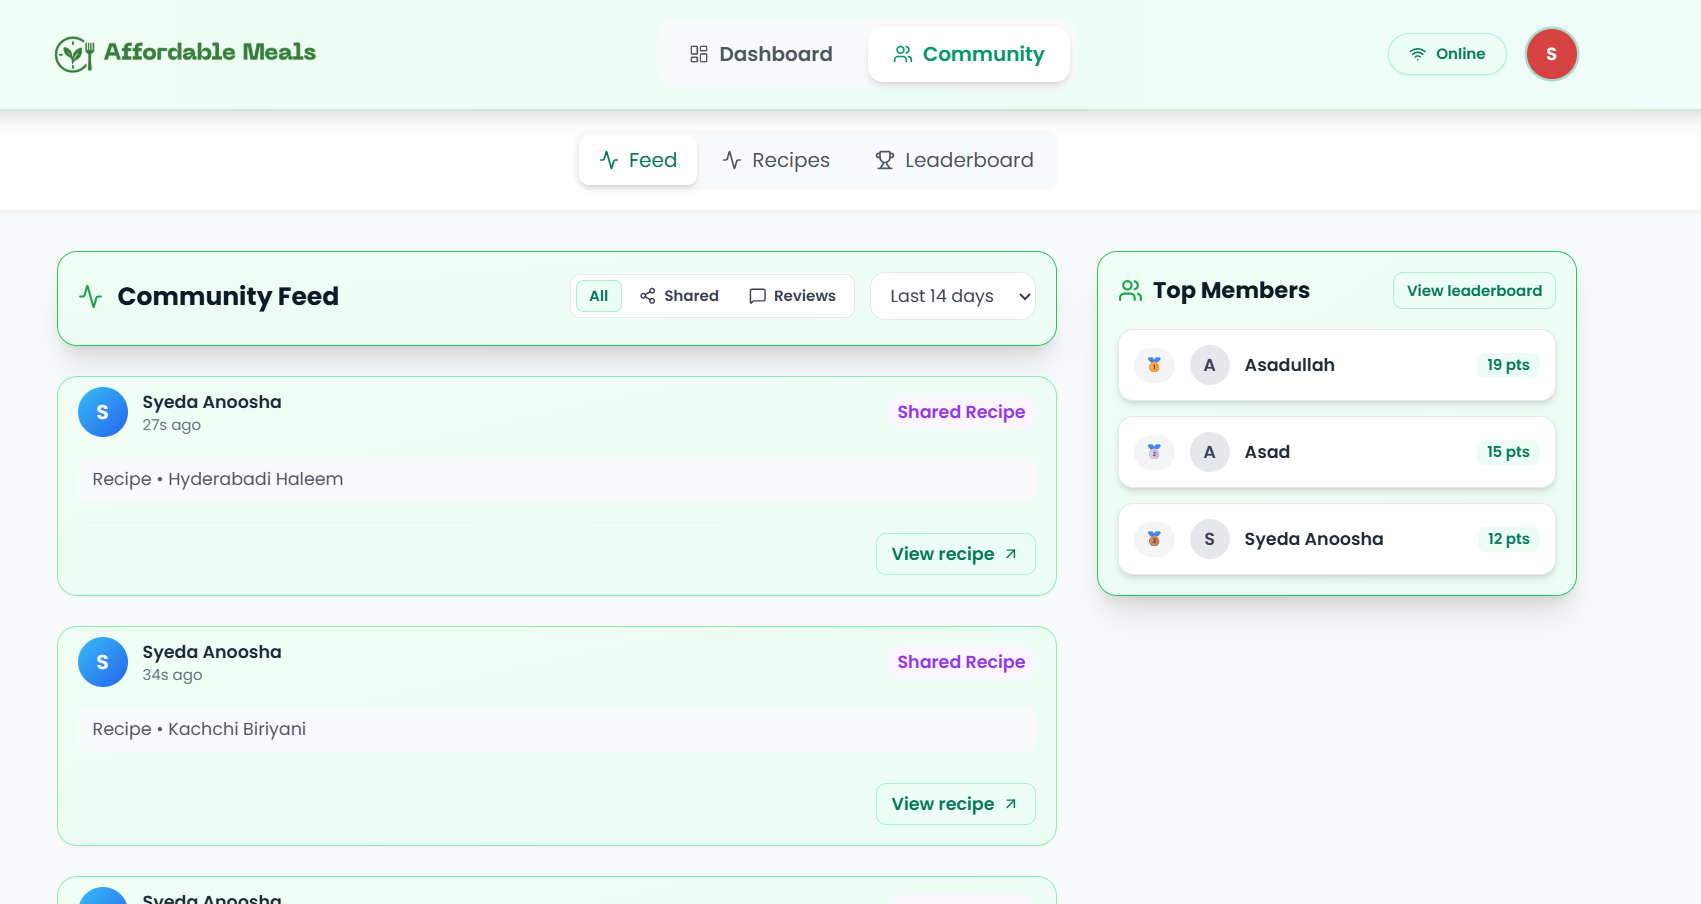Click Asadullah's A avatar in Top Members
The width and height of the screenshot is (1701, 904).
point(1210,365)
